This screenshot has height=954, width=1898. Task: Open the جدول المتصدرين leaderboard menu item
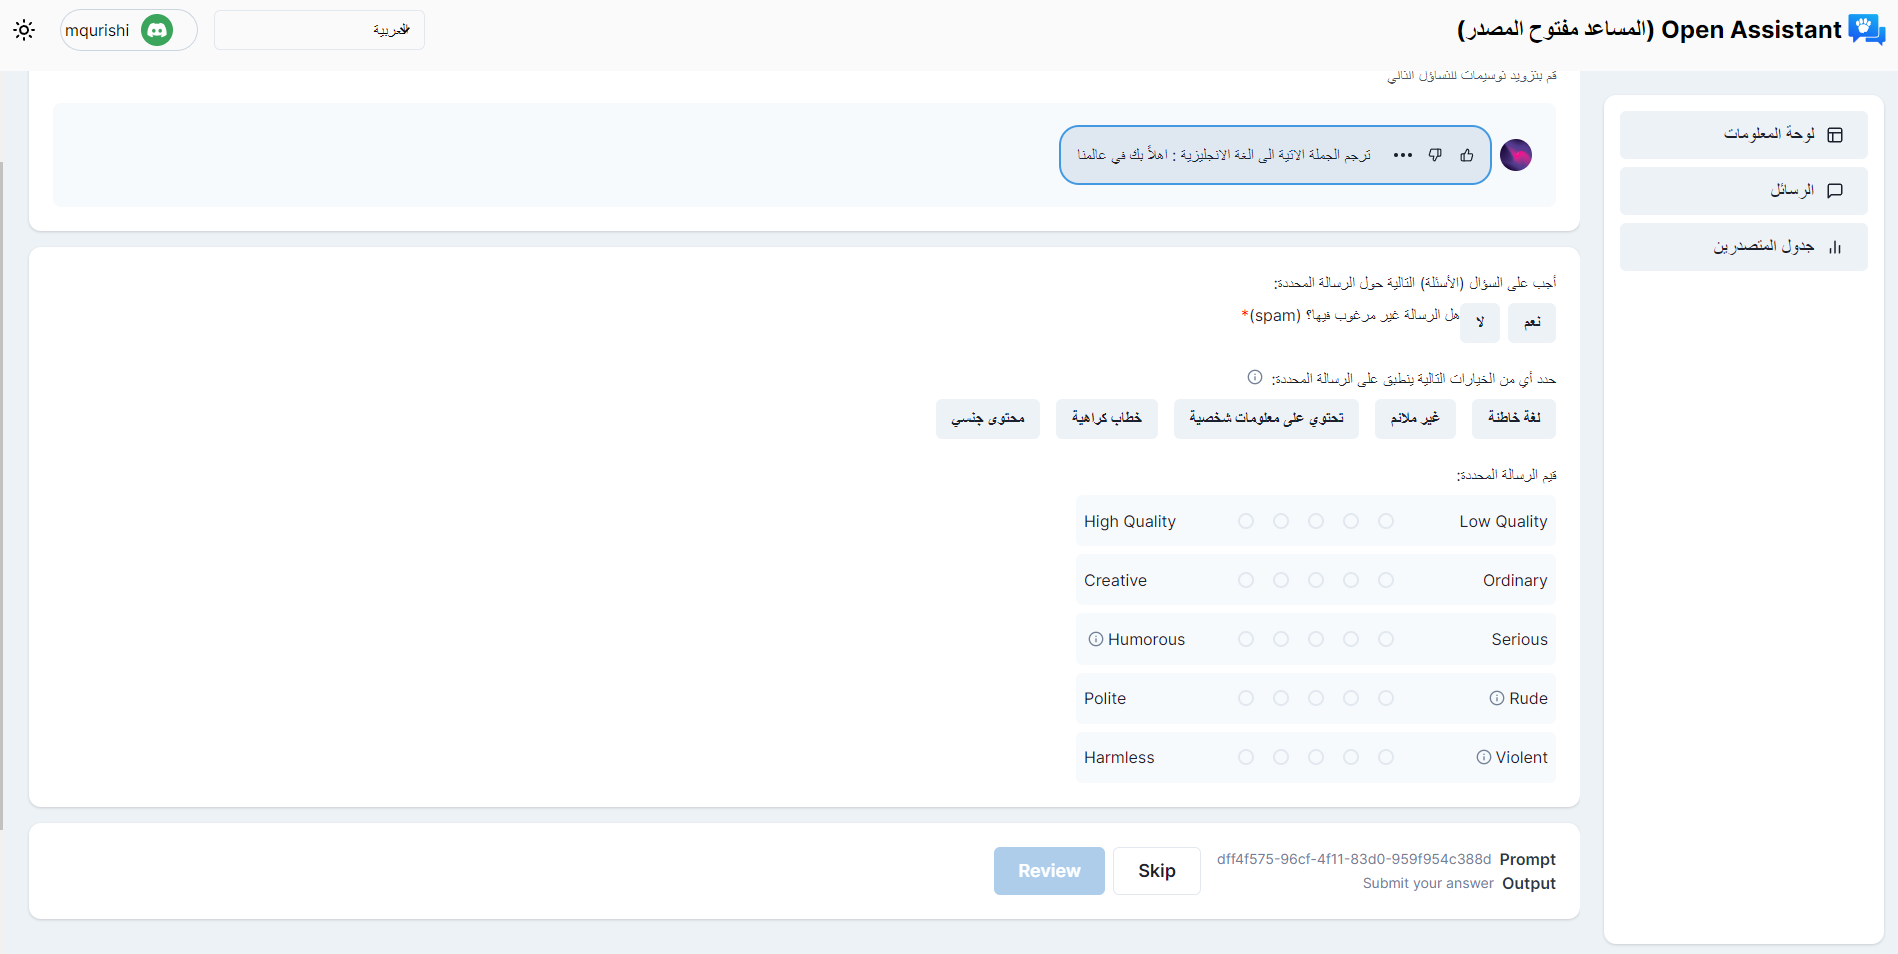click(x=1743, y=246)
